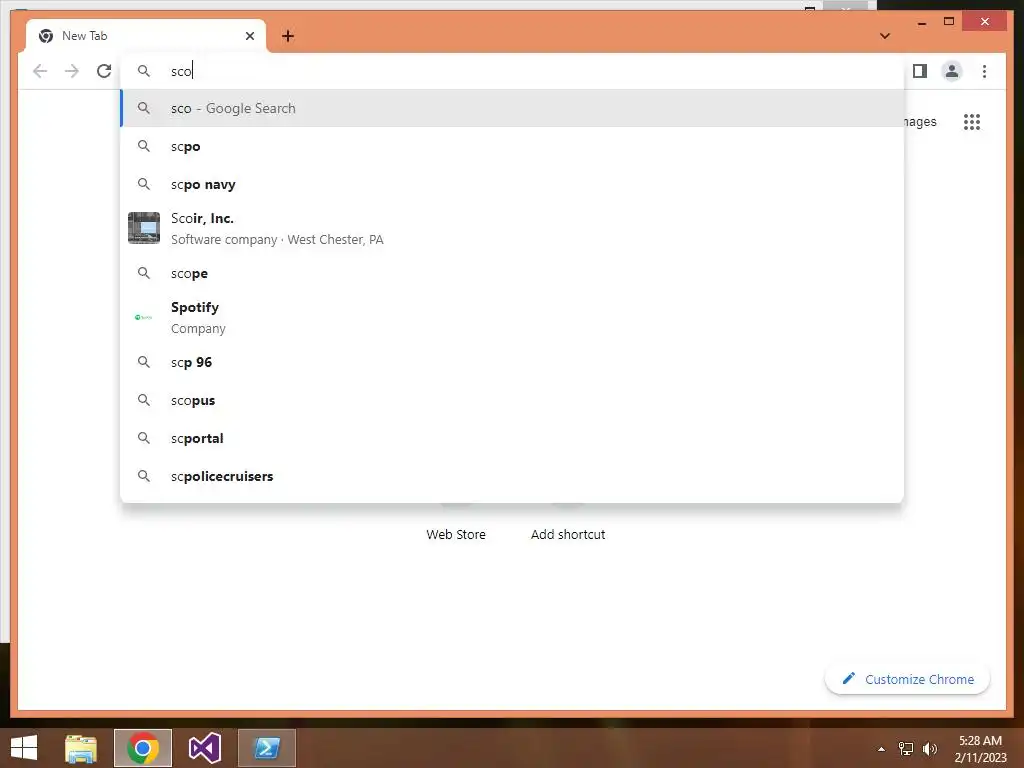Close the New Tab tab
The height and width of the screenshot is (768, 1024).
pyautogui.click(x=249, y=36)
